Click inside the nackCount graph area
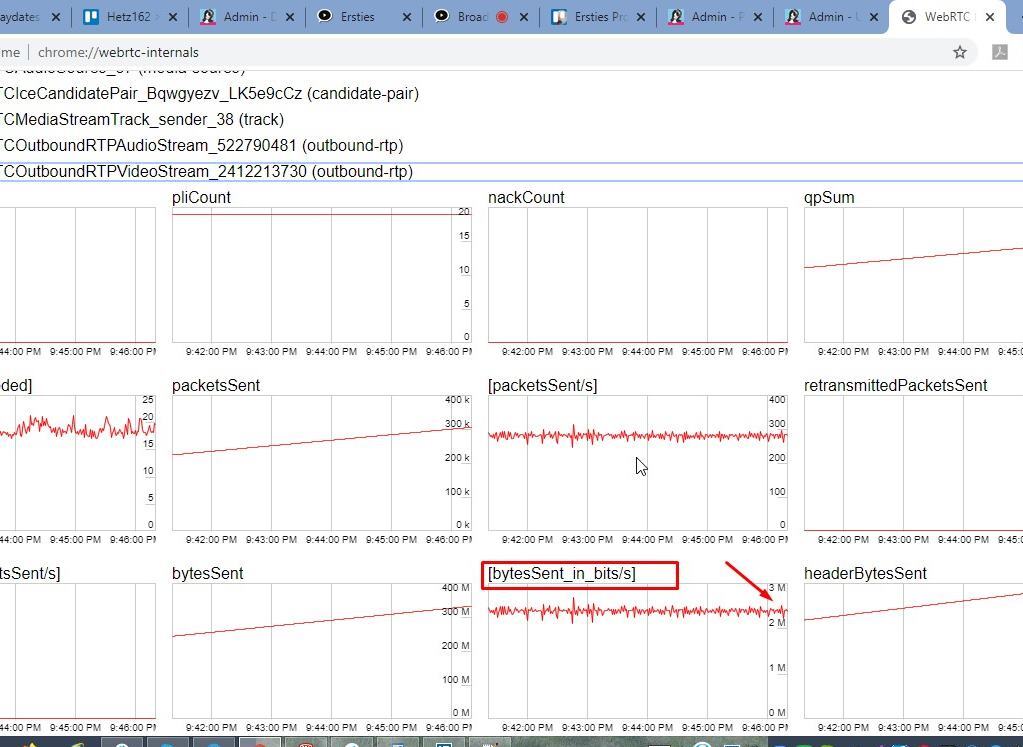Screen dimensions: 1023x747 [626, 275]
